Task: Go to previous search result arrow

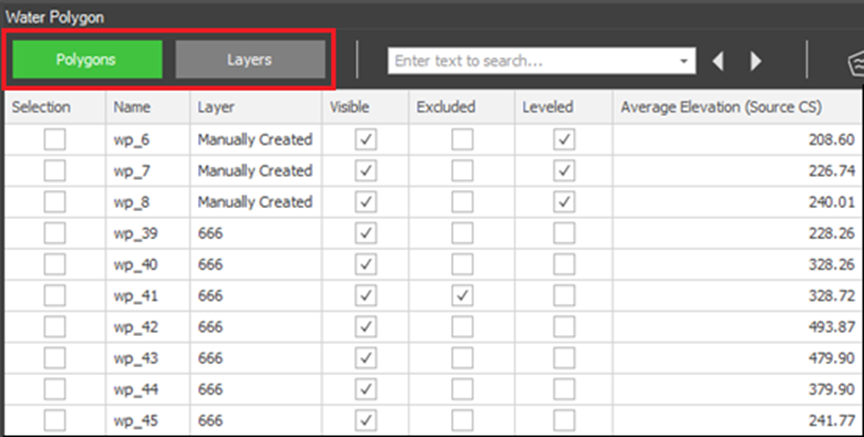Action: pyautogui.click(x=717, y=61)
